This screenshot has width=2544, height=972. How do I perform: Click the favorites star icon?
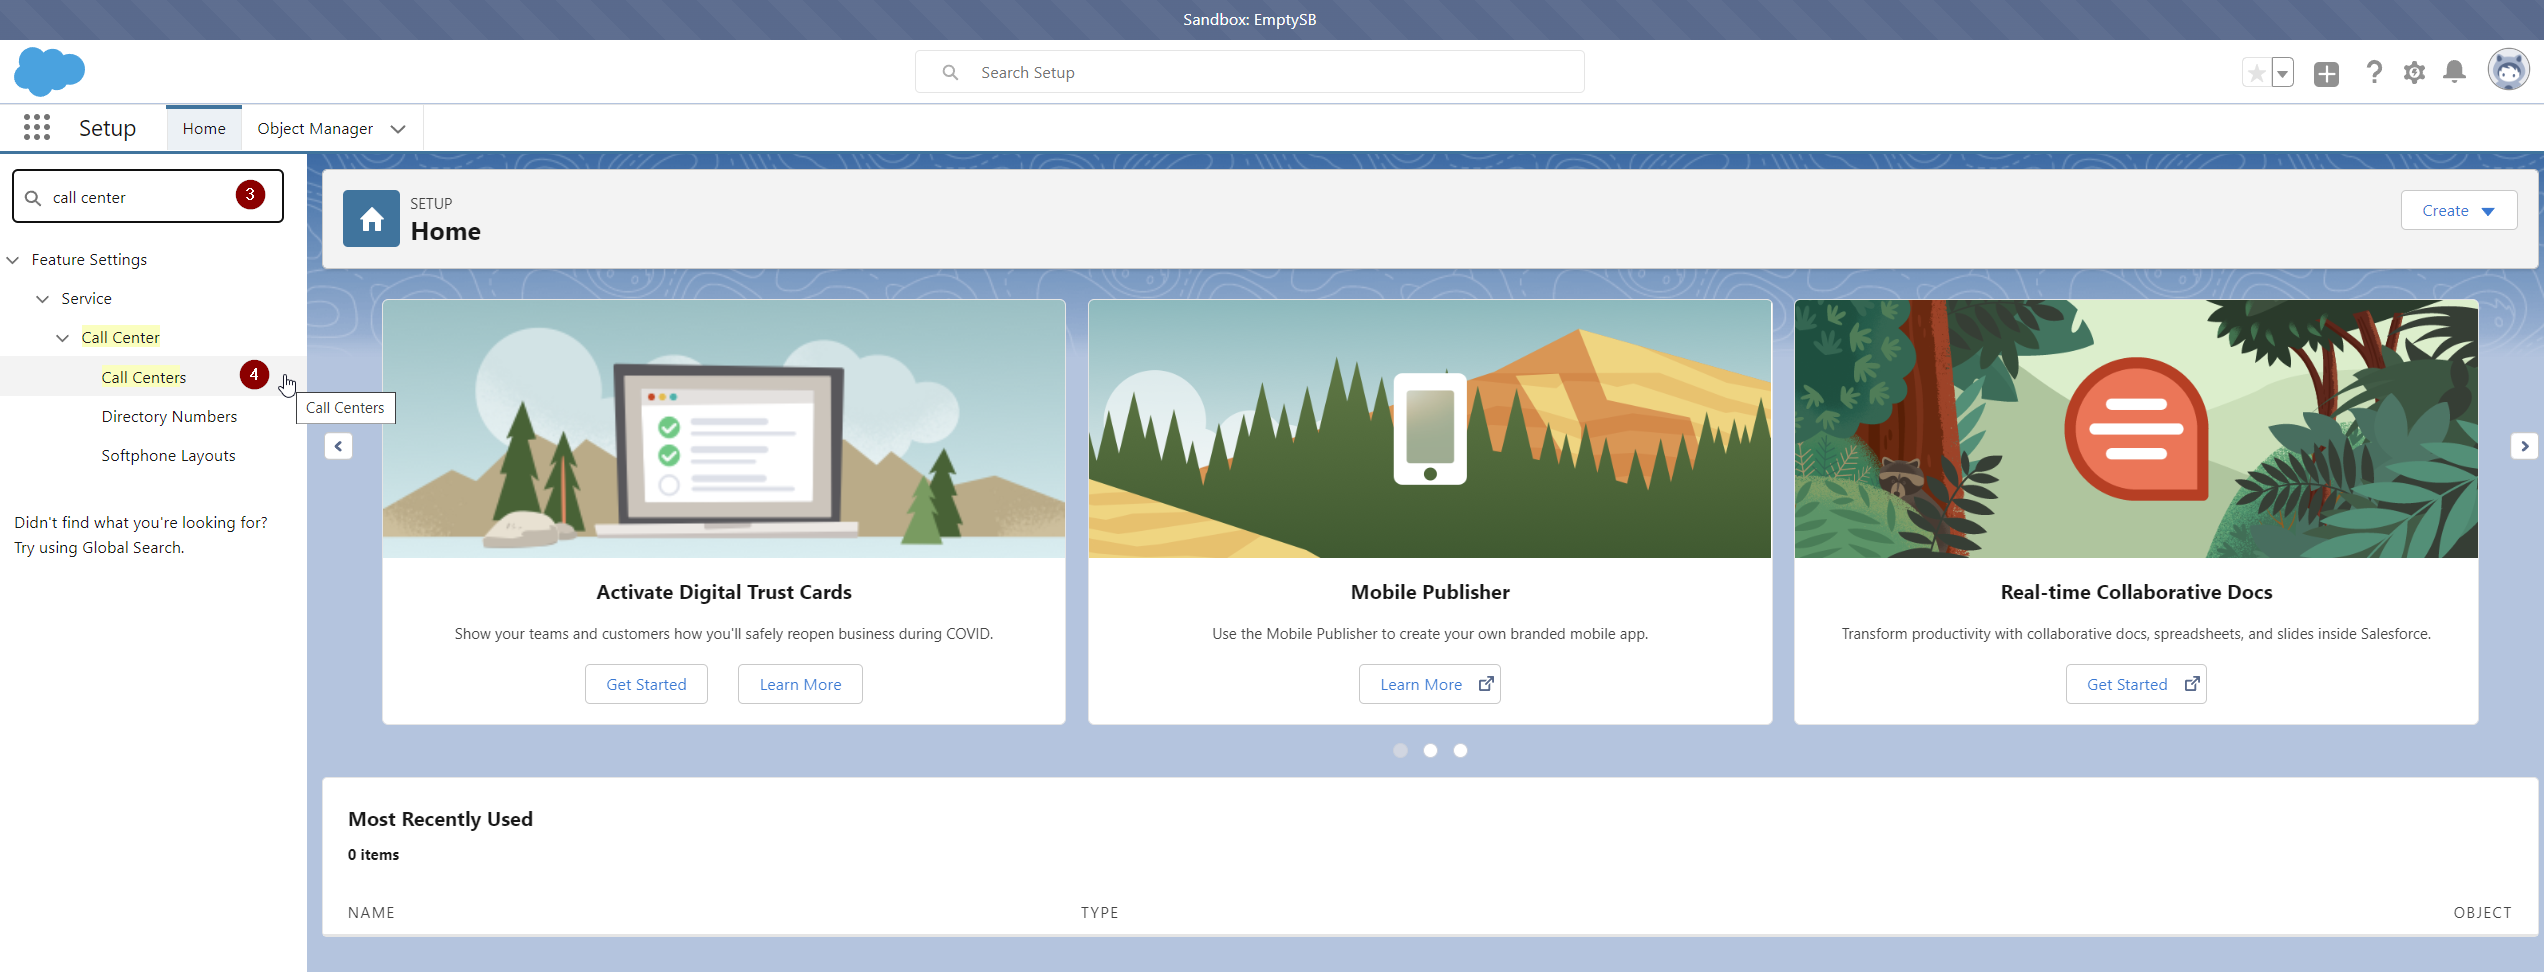(2256, 73)
